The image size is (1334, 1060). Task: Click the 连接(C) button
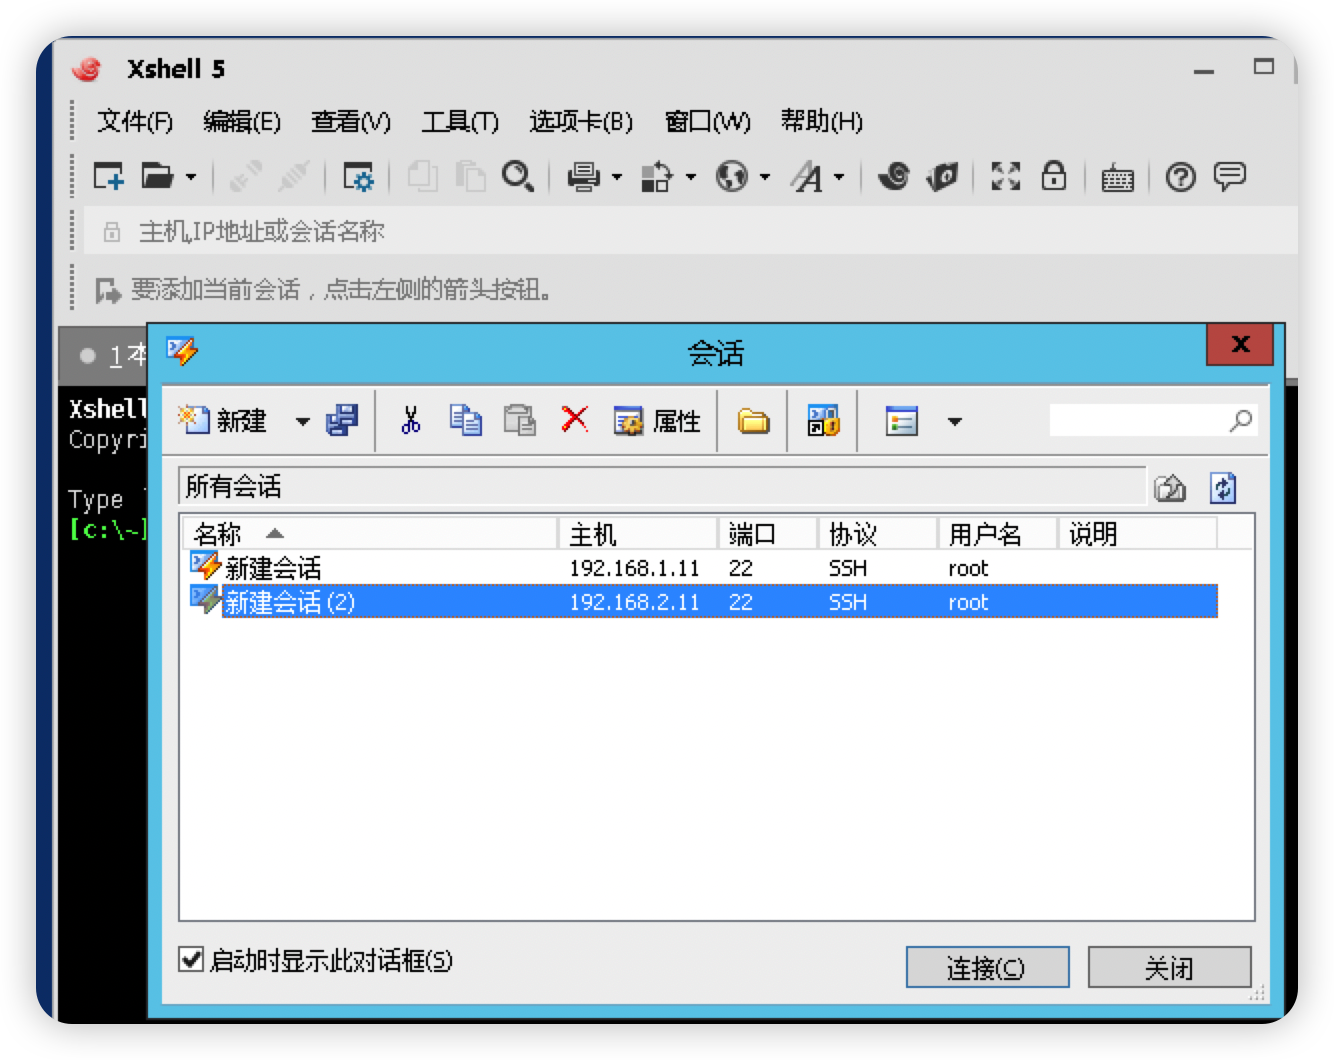pyautogui.click(x=987, y=967)
